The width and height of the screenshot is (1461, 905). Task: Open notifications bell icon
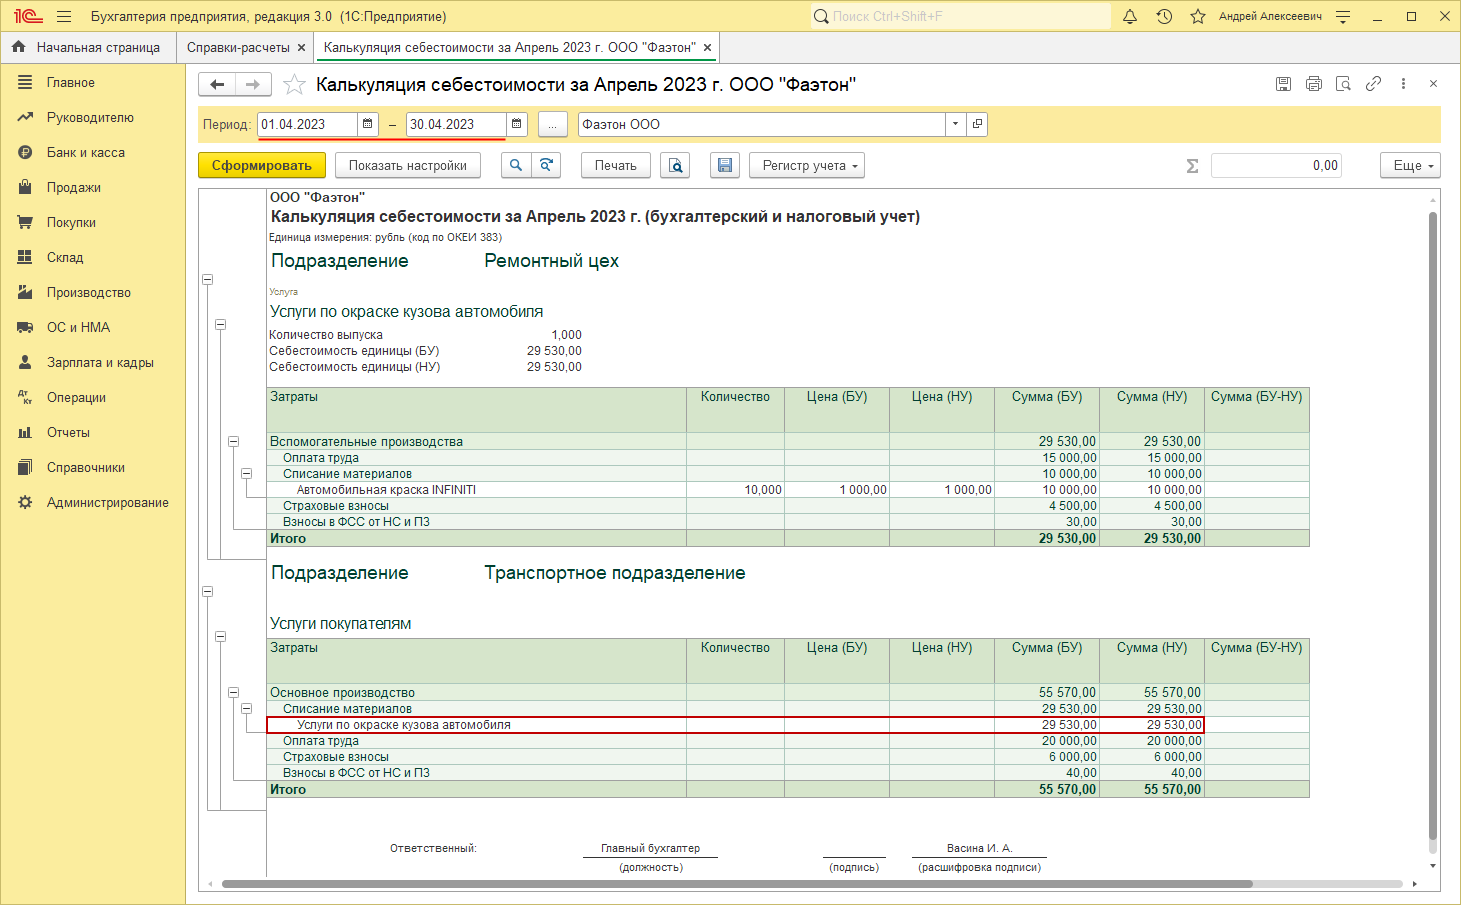pos(1130,16)
